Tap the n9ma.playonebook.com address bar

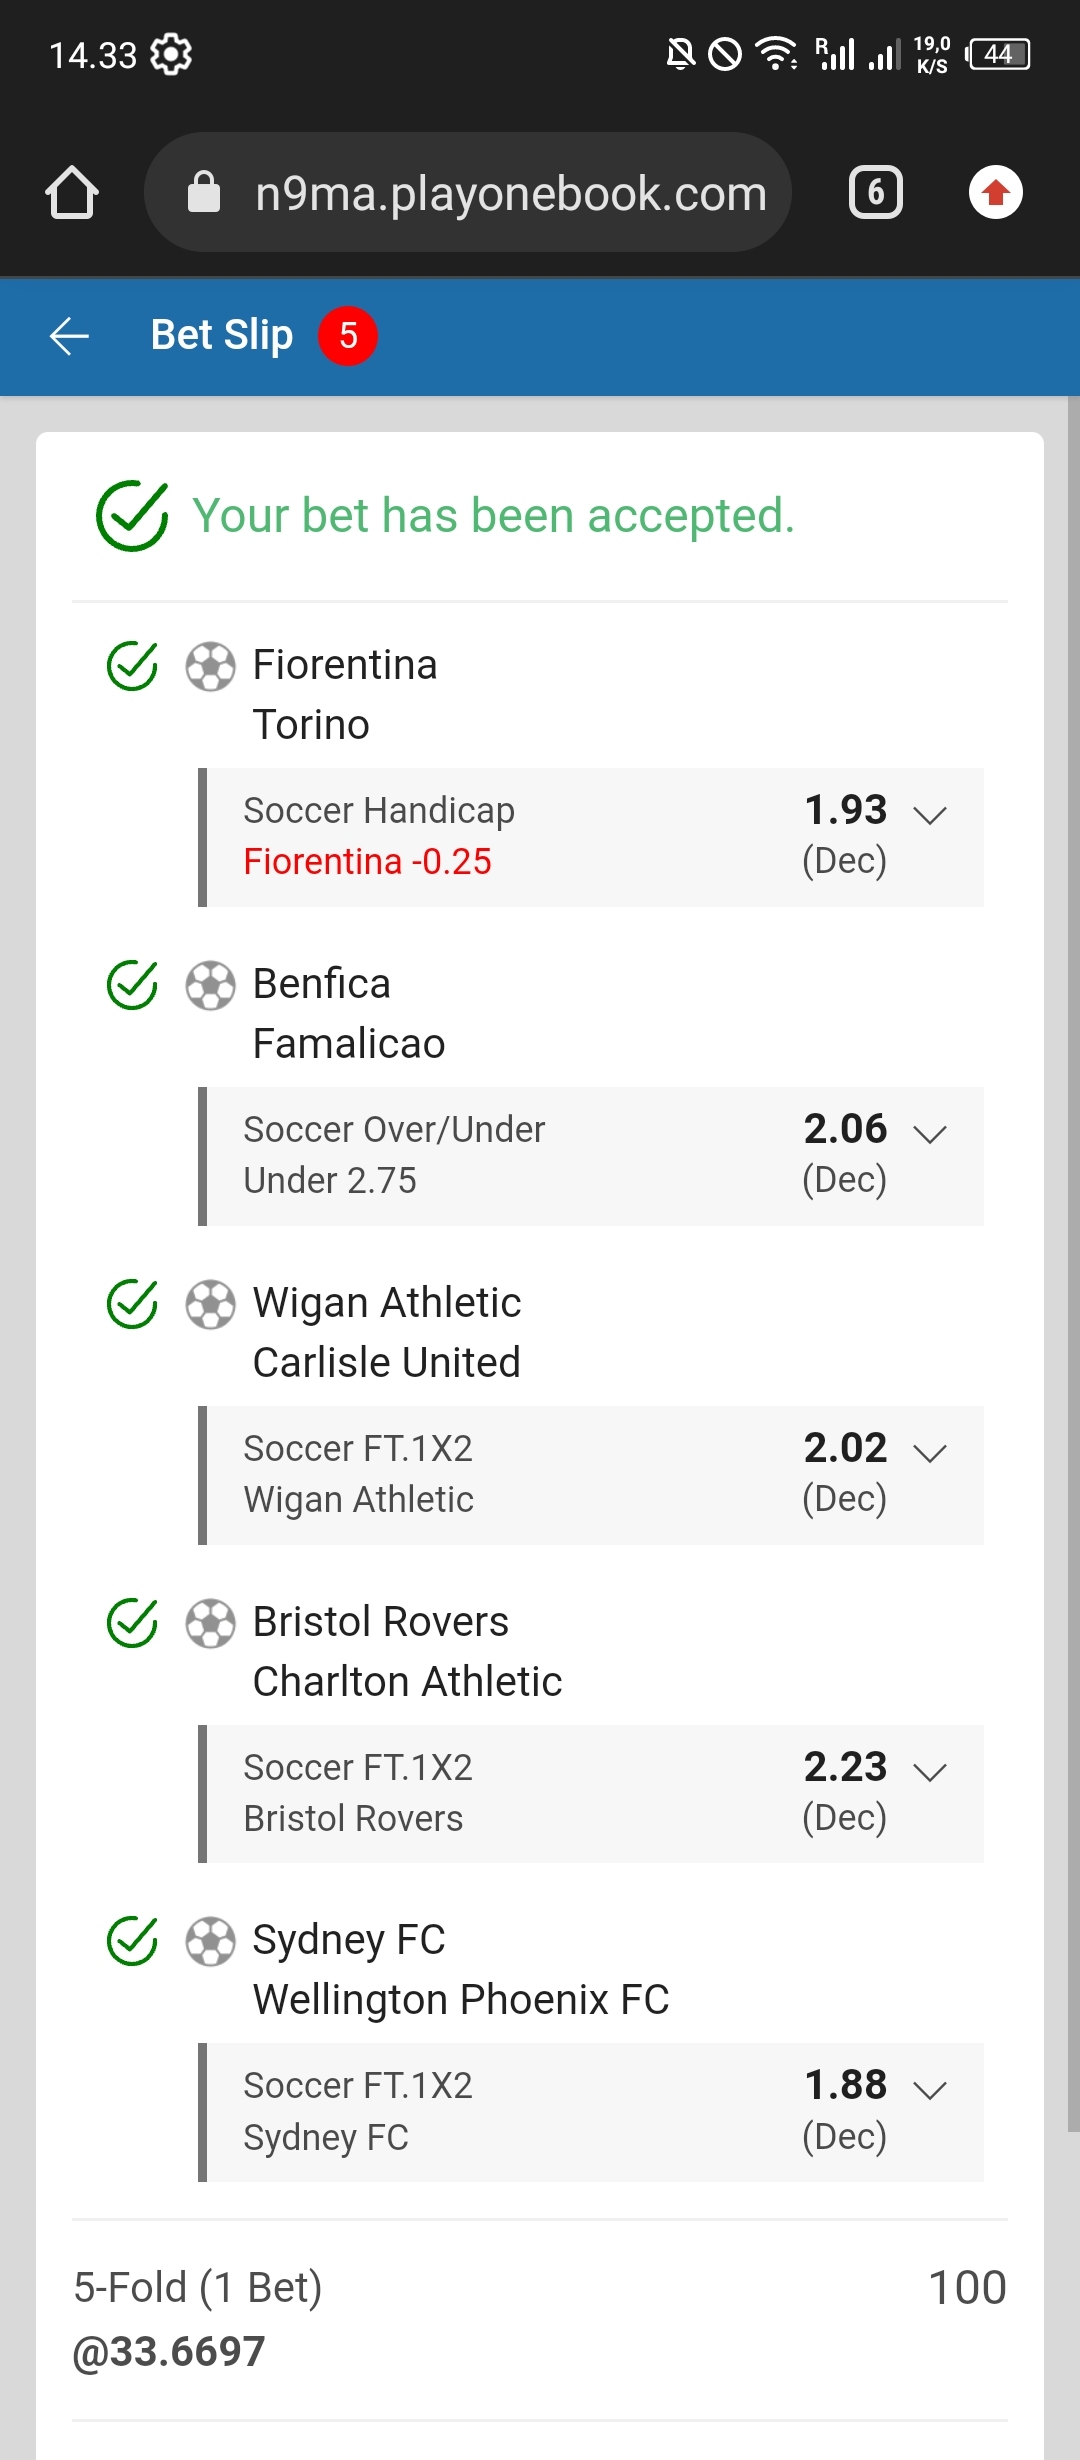pyautogui.click(x=510, y=192)
